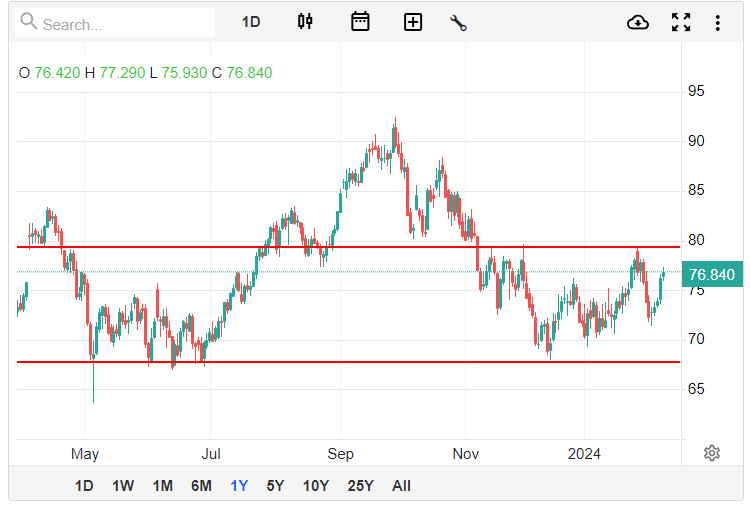Click the May label on time axis
Screen dimensions: 750x517
pos(85,453)
